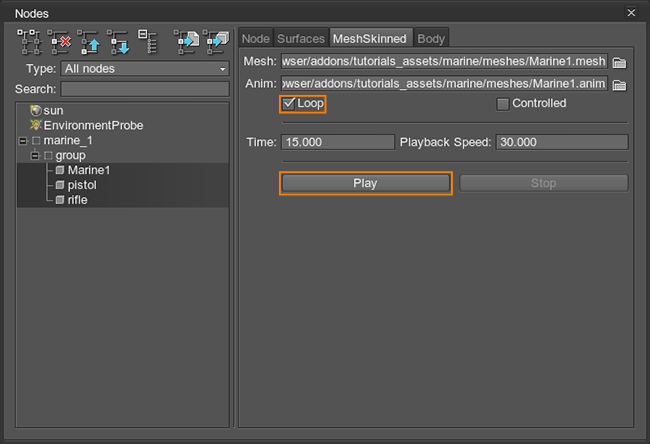The width and height of the screenshot is (650, 444).
Task: Collapse the group tree node
Action: [35, 156]
